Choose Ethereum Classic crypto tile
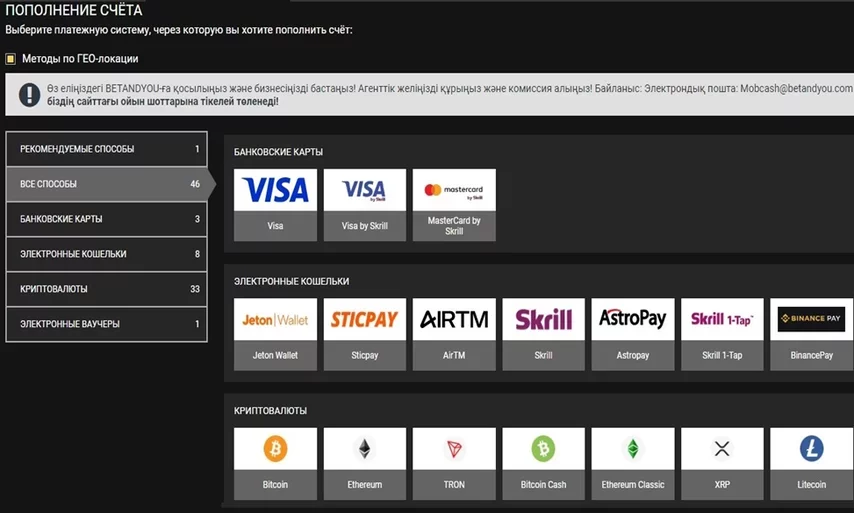854x513 pixels. [633, 463]
